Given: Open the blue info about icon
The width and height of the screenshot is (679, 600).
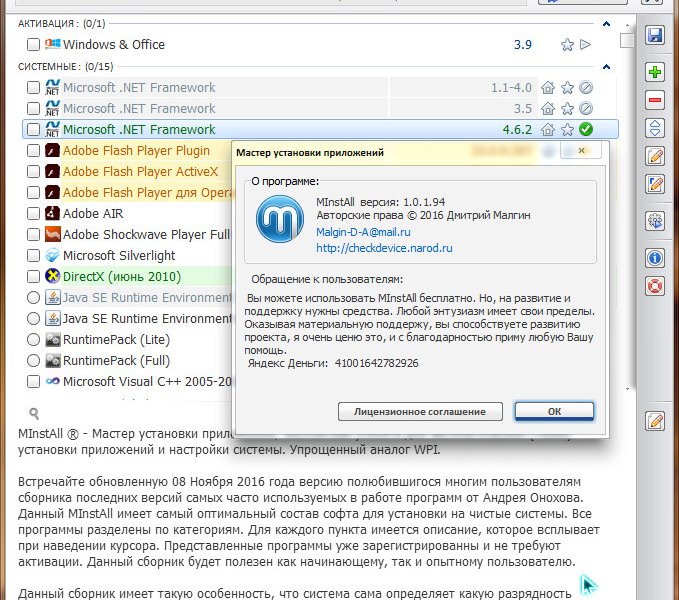Looking at the screenshot, I should [x=655, y=258].
